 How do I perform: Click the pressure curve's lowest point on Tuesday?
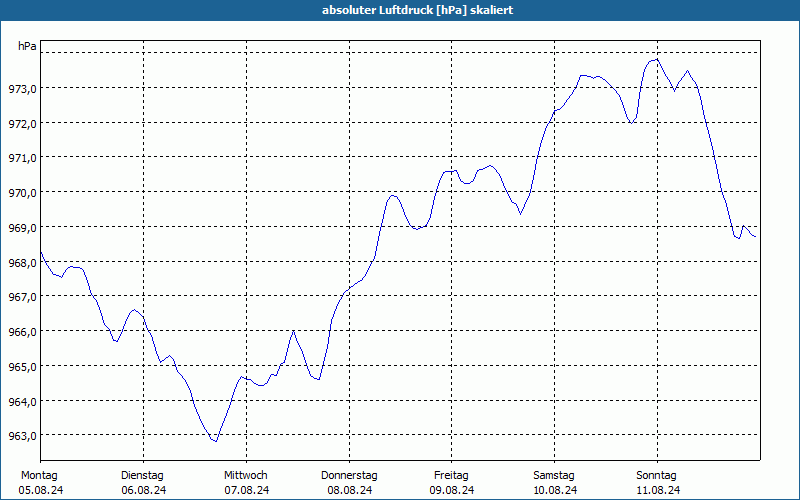coord(216,441)
